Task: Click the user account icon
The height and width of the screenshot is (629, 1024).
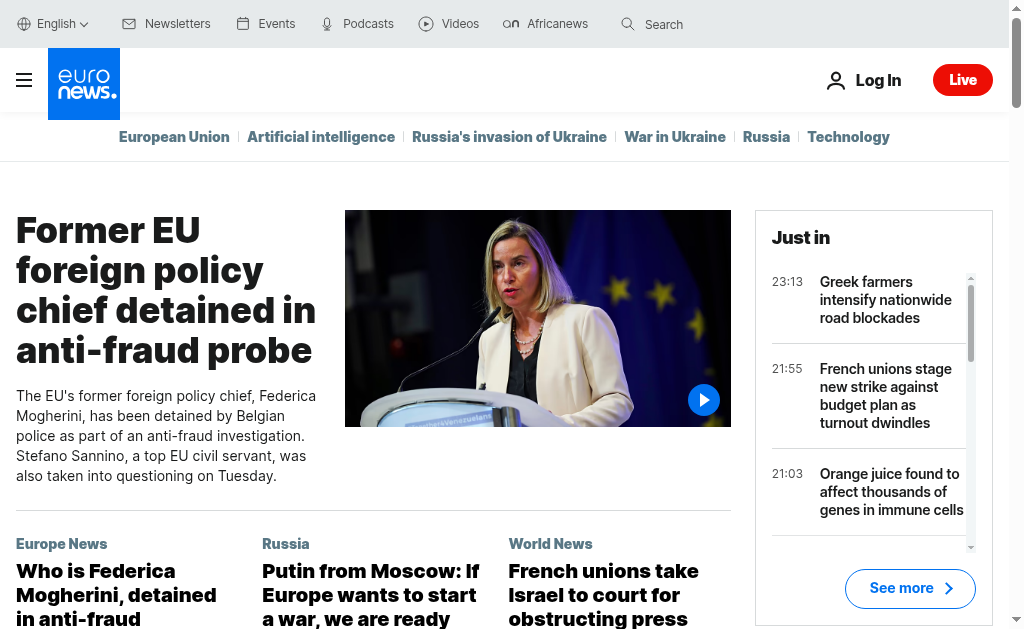Action: pyautogui.click(x=835, y=81)
